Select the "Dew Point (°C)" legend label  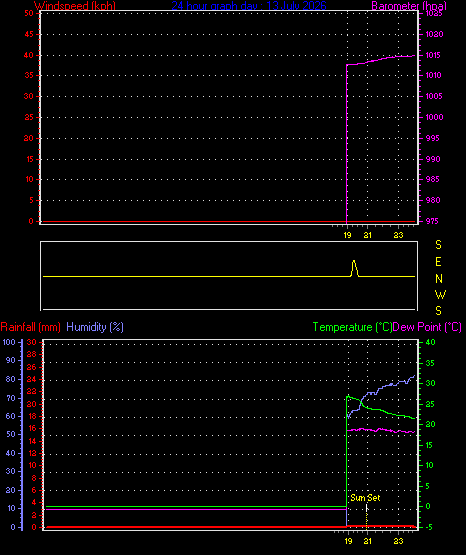pos(427,327)
